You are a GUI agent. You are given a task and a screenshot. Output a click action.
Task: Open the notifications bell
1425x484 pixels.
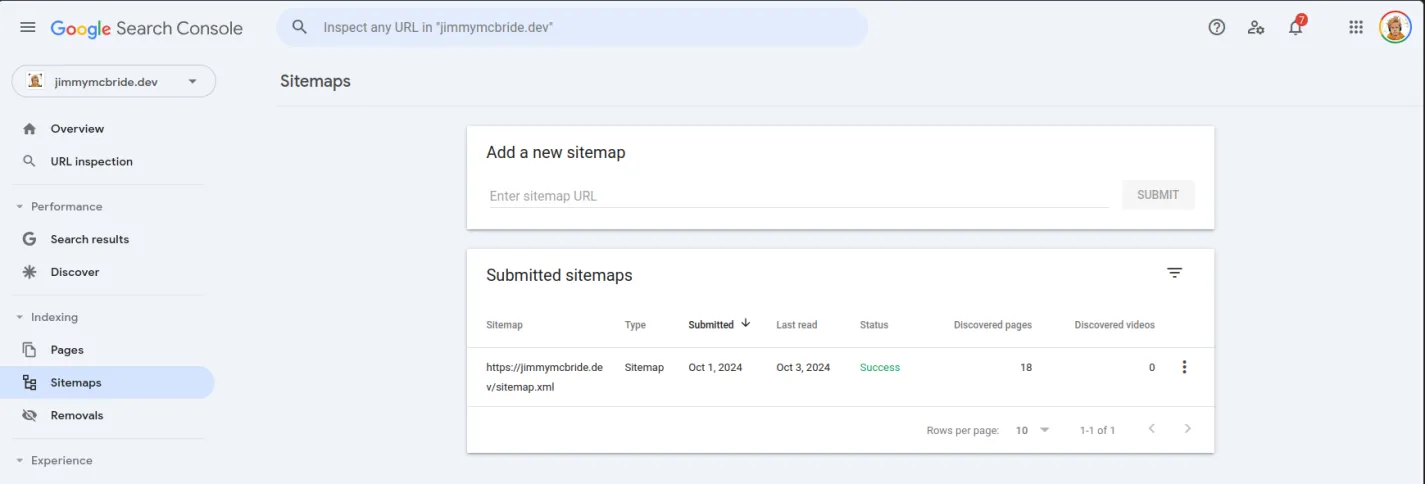(1296, 26)
